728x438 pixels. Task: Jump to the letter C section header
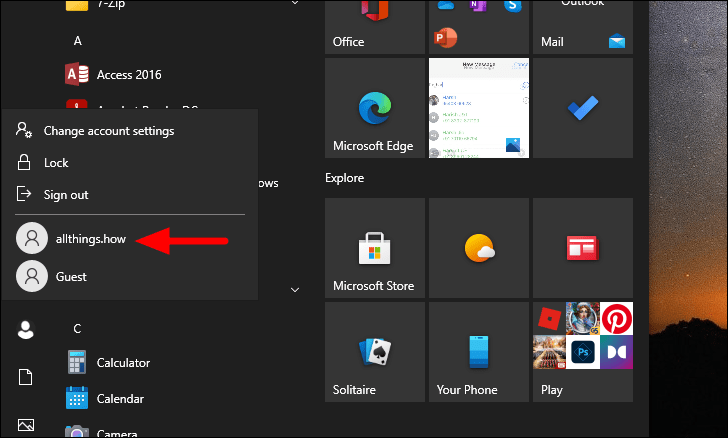point(77,329)
